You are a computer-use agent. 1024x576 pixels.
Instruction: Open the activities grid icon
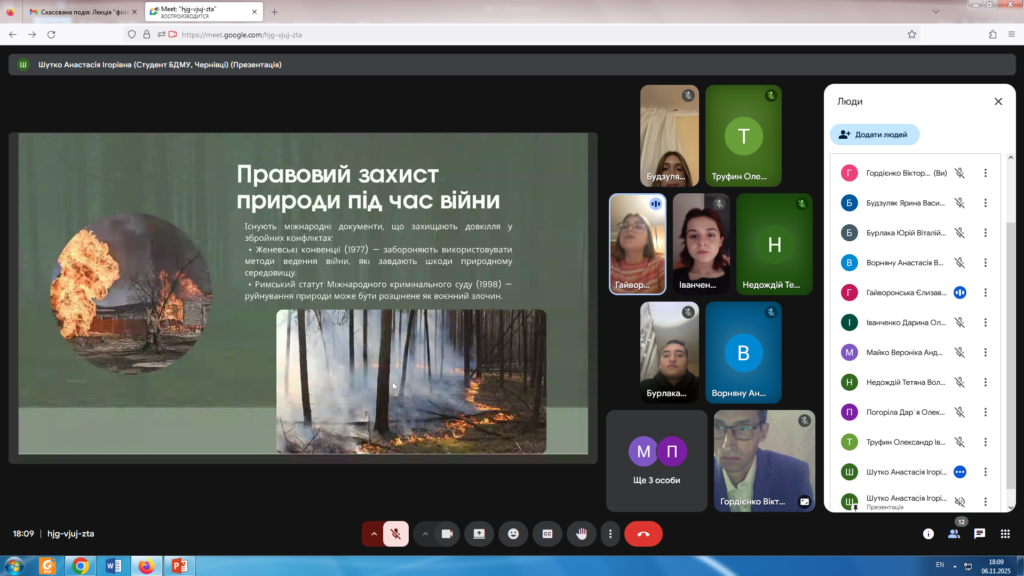tap(1005, 534)
